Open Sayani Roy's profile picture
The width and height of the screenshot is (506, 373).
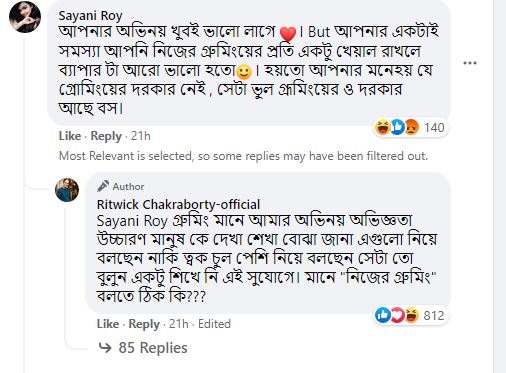click(x=25, y=17)
